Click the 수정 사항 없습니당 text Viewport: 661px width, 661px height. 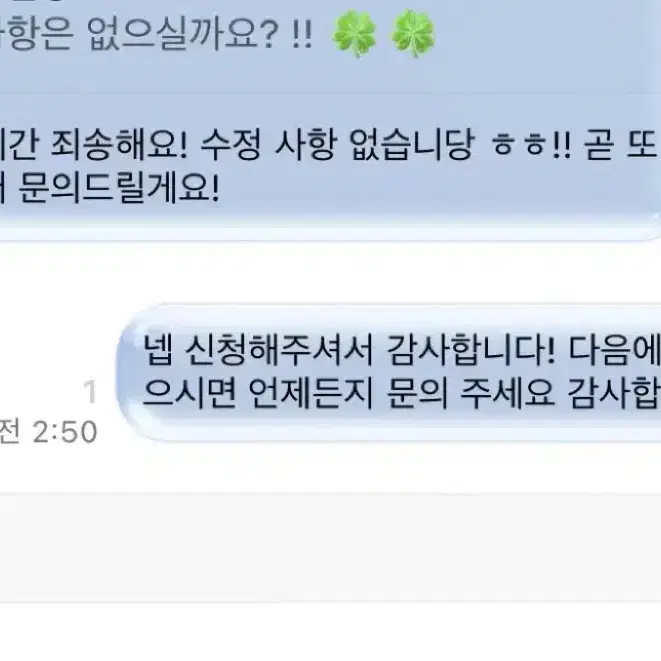(x=337, y=145)
